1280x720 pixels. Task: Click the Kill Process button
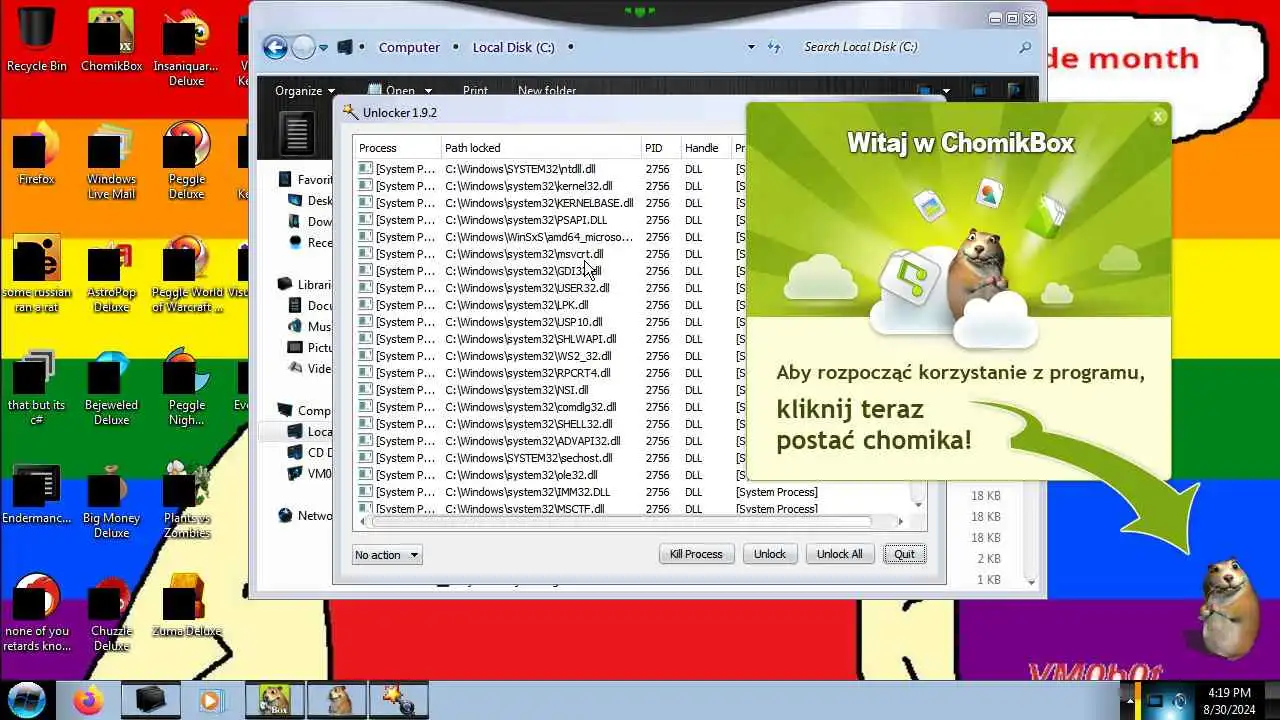pos(697,554)
